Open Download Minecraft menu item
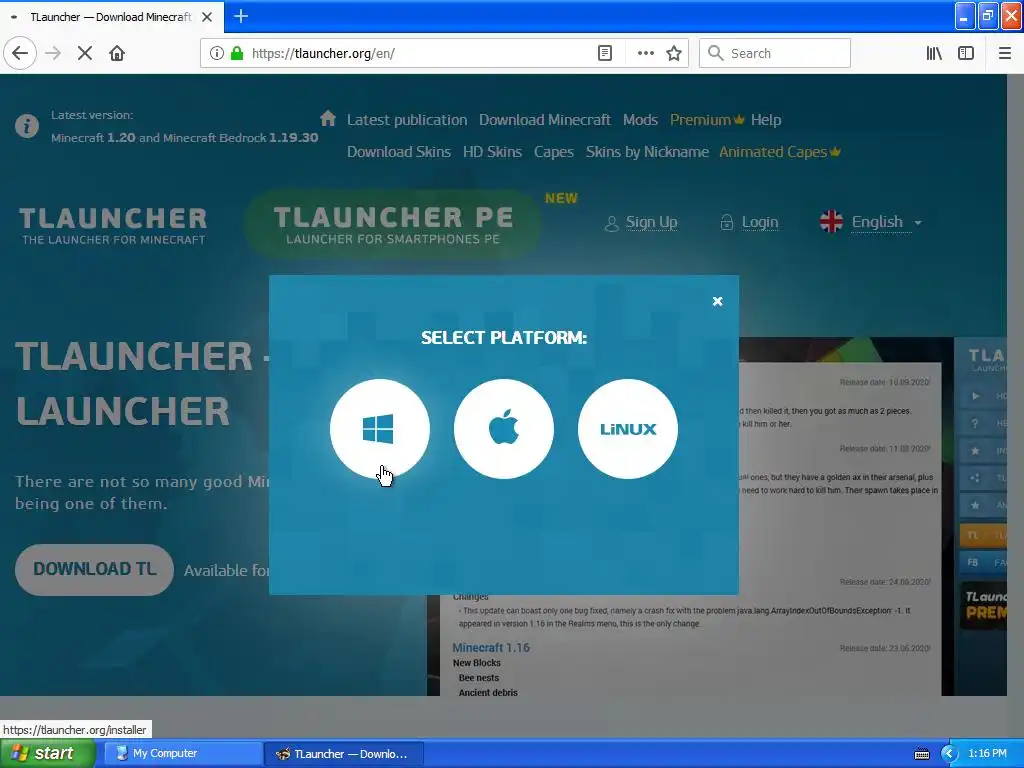This screenshot has width=1024, height=768. [x=545, y=120]
